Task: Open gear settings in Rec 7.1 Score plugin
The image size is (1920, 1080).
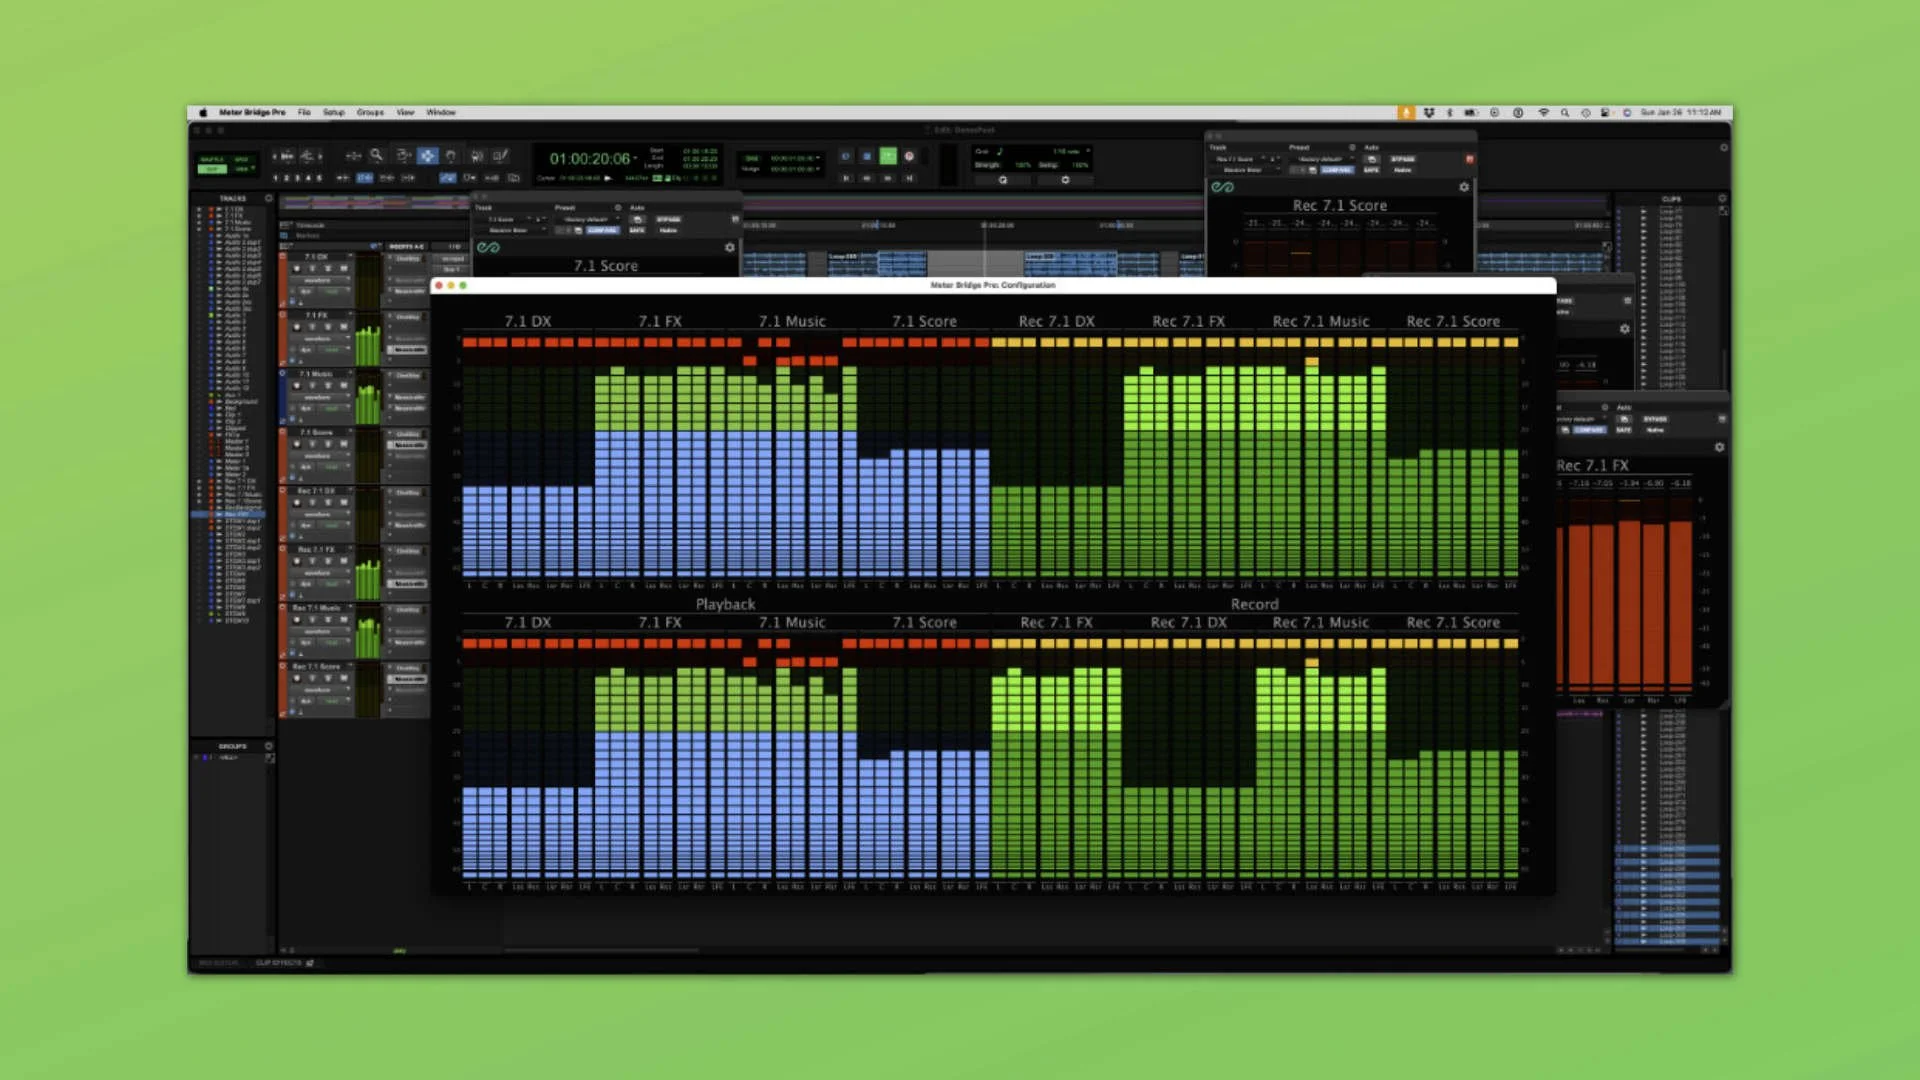Action: [x=1464, y=187]
